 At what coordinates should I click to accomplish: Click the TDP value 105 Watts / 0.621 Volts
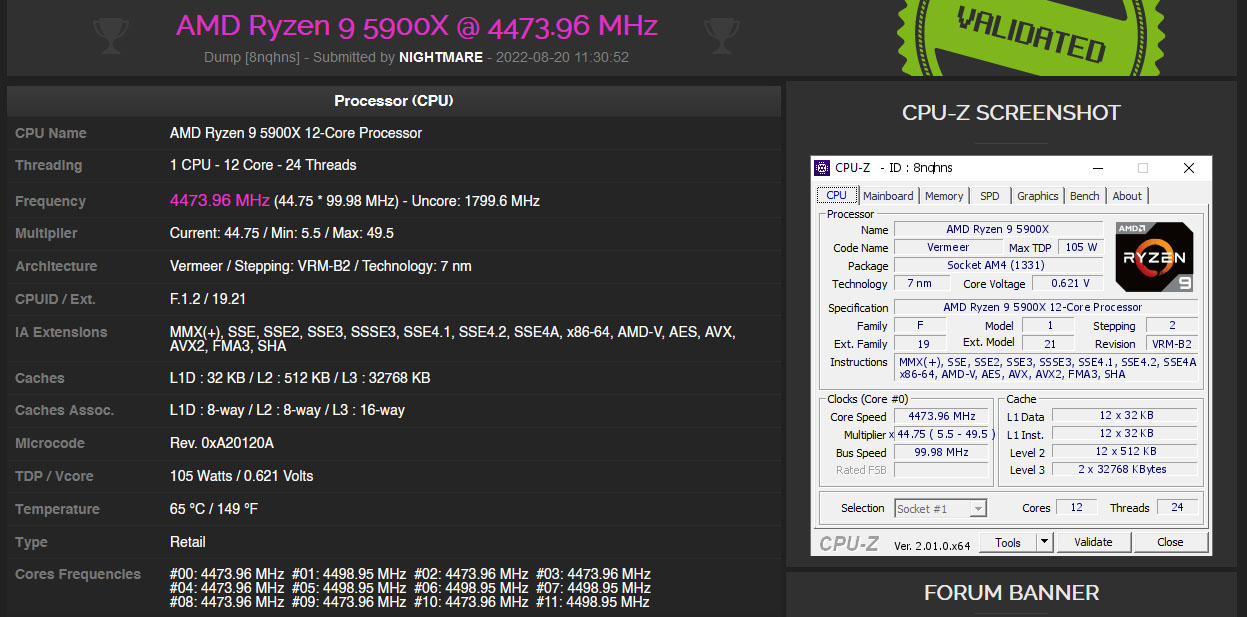242,476
